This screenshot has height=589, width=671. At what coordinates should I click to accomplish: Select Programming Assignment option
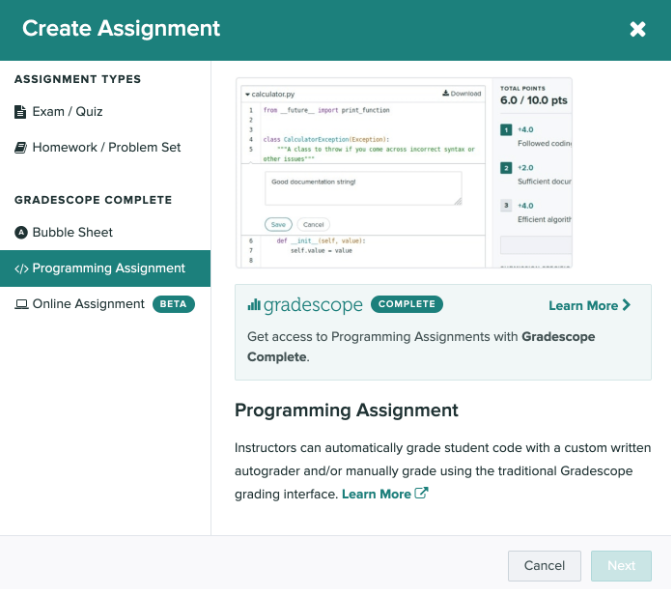click(105, 268)
